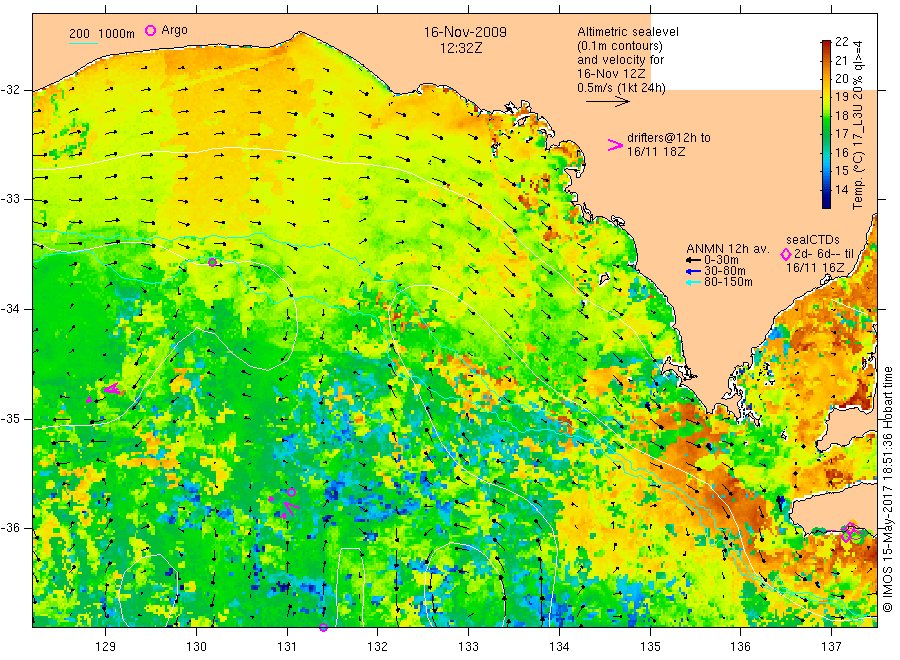Viewport: 900px width, 660px height.
Task: Click the 14 degree end of colorbar
Action: [827, 204]
